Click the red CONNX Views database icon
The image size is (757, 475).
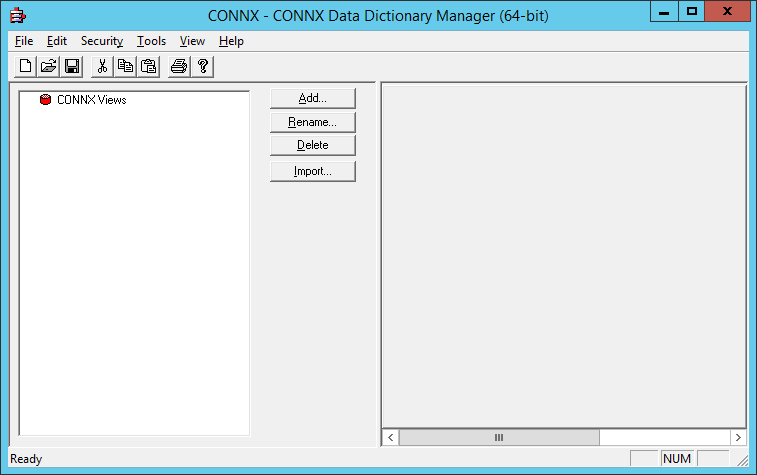45,100
